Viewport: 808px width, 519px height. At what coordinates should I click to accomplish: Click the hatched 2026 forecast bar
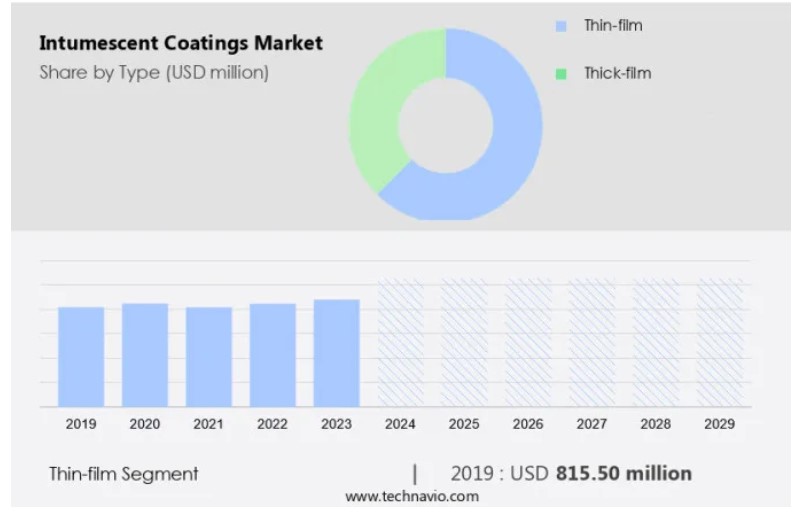pyautogui.click(x=529, y=343)
